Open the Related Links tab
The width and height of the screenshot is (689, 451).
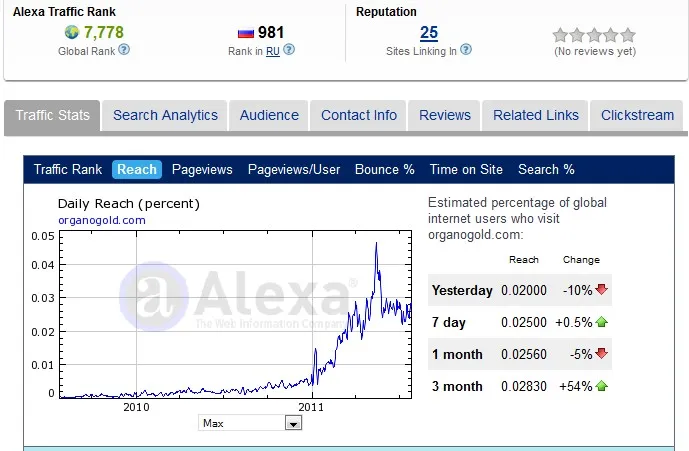[x=536, y=115]
